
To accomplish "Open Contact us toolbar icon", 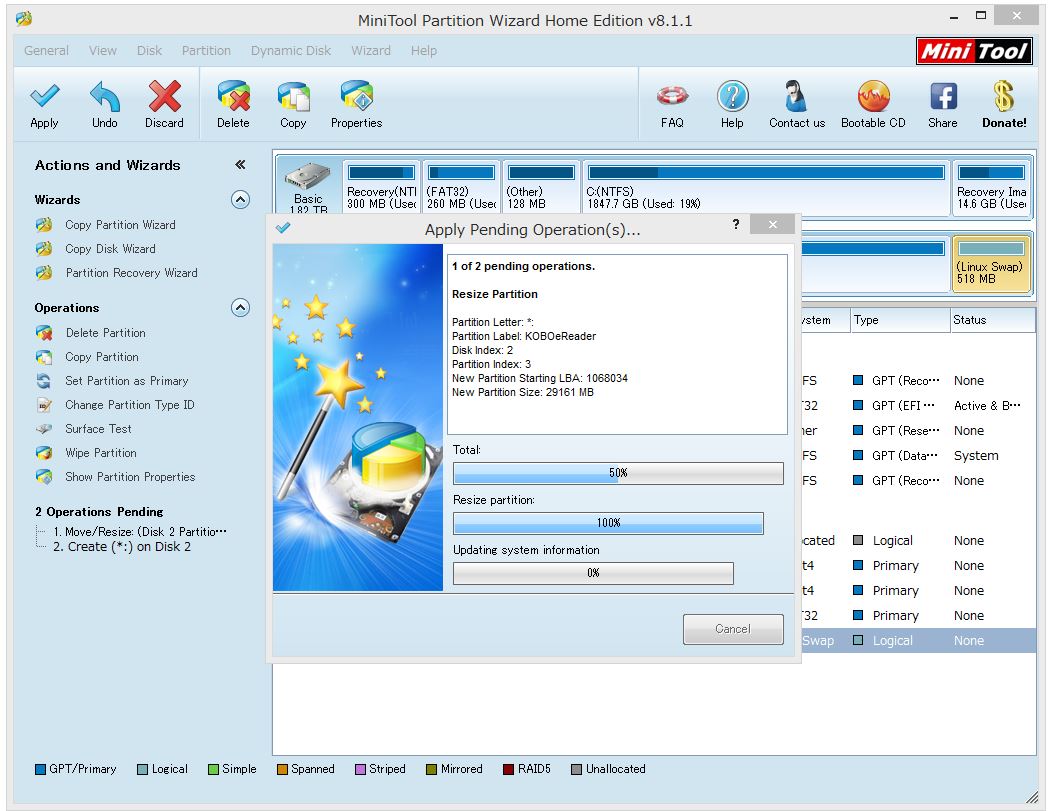I will click(797, 96).
